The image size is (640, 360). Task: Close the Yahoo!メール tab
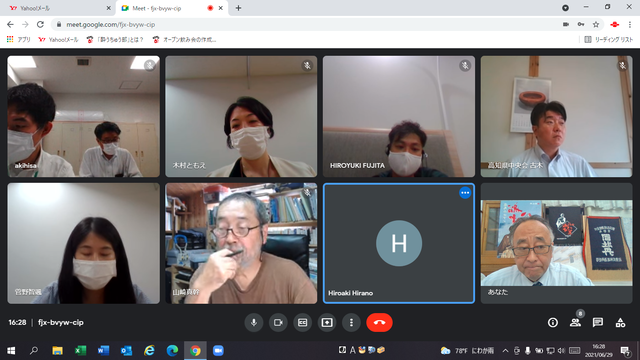108,8
